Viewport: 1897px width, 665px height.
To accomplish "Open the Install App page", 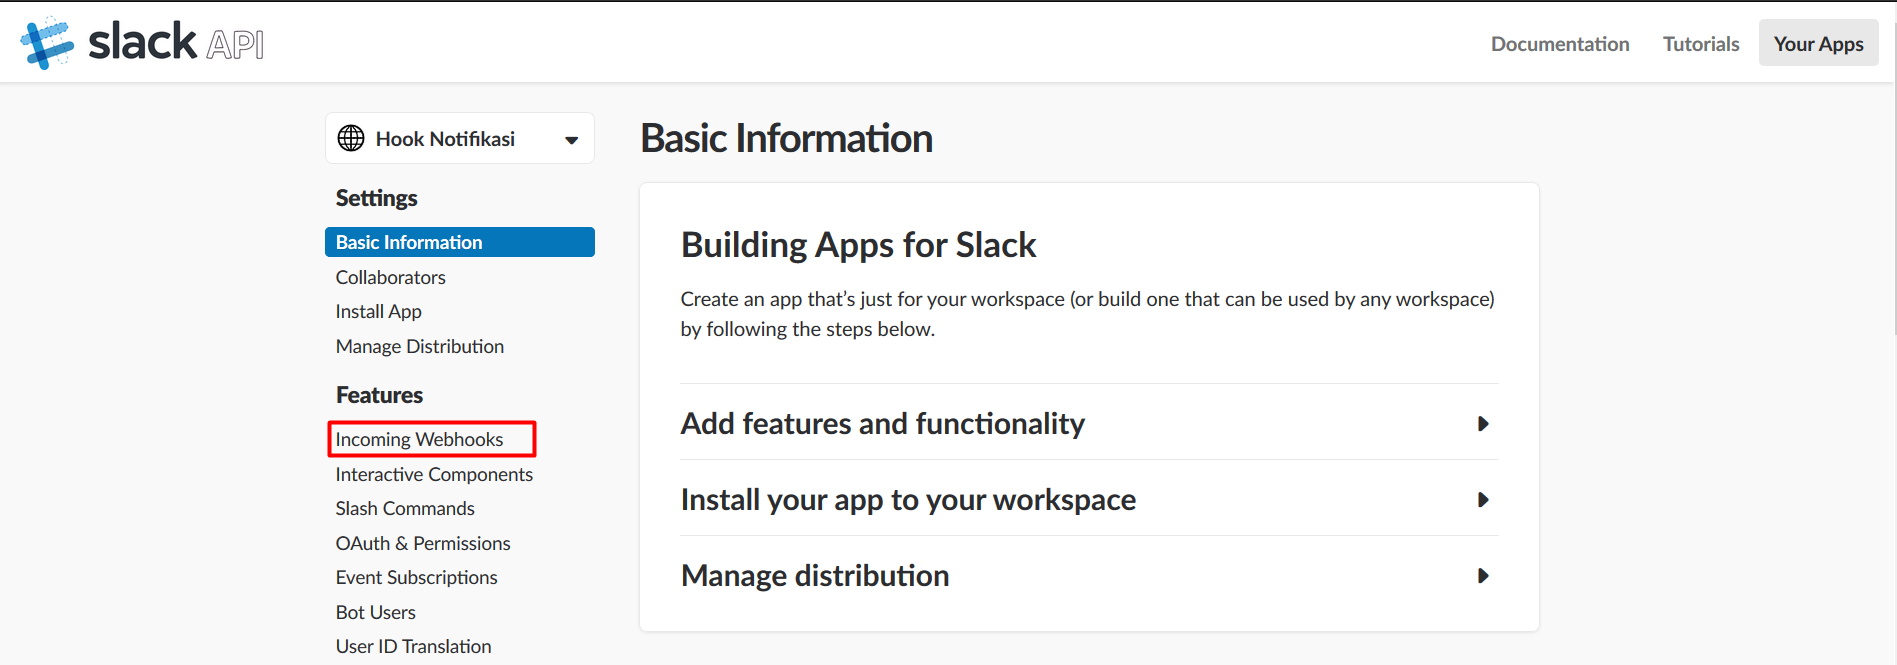I will pos(379,311).
